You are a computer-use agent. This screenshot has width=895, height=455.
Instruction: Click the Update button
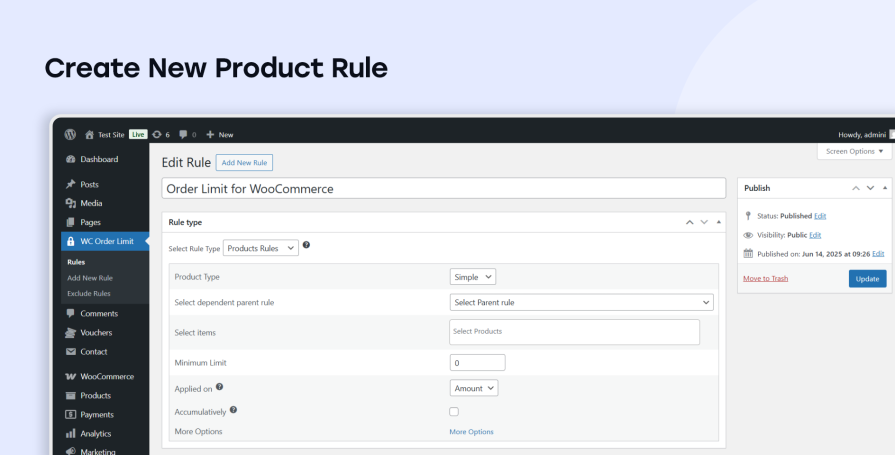tap(867, 278)
